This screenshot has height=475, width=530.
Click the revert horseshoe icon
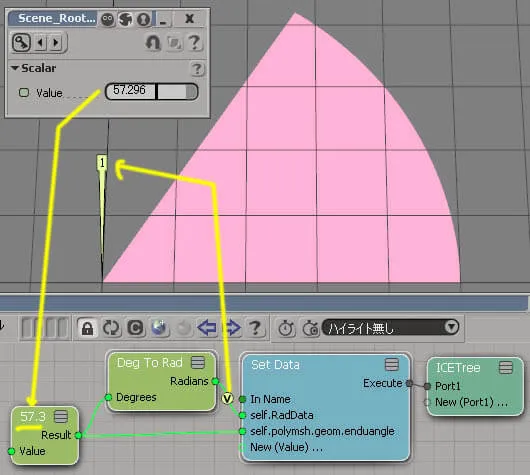pos(153,43)
